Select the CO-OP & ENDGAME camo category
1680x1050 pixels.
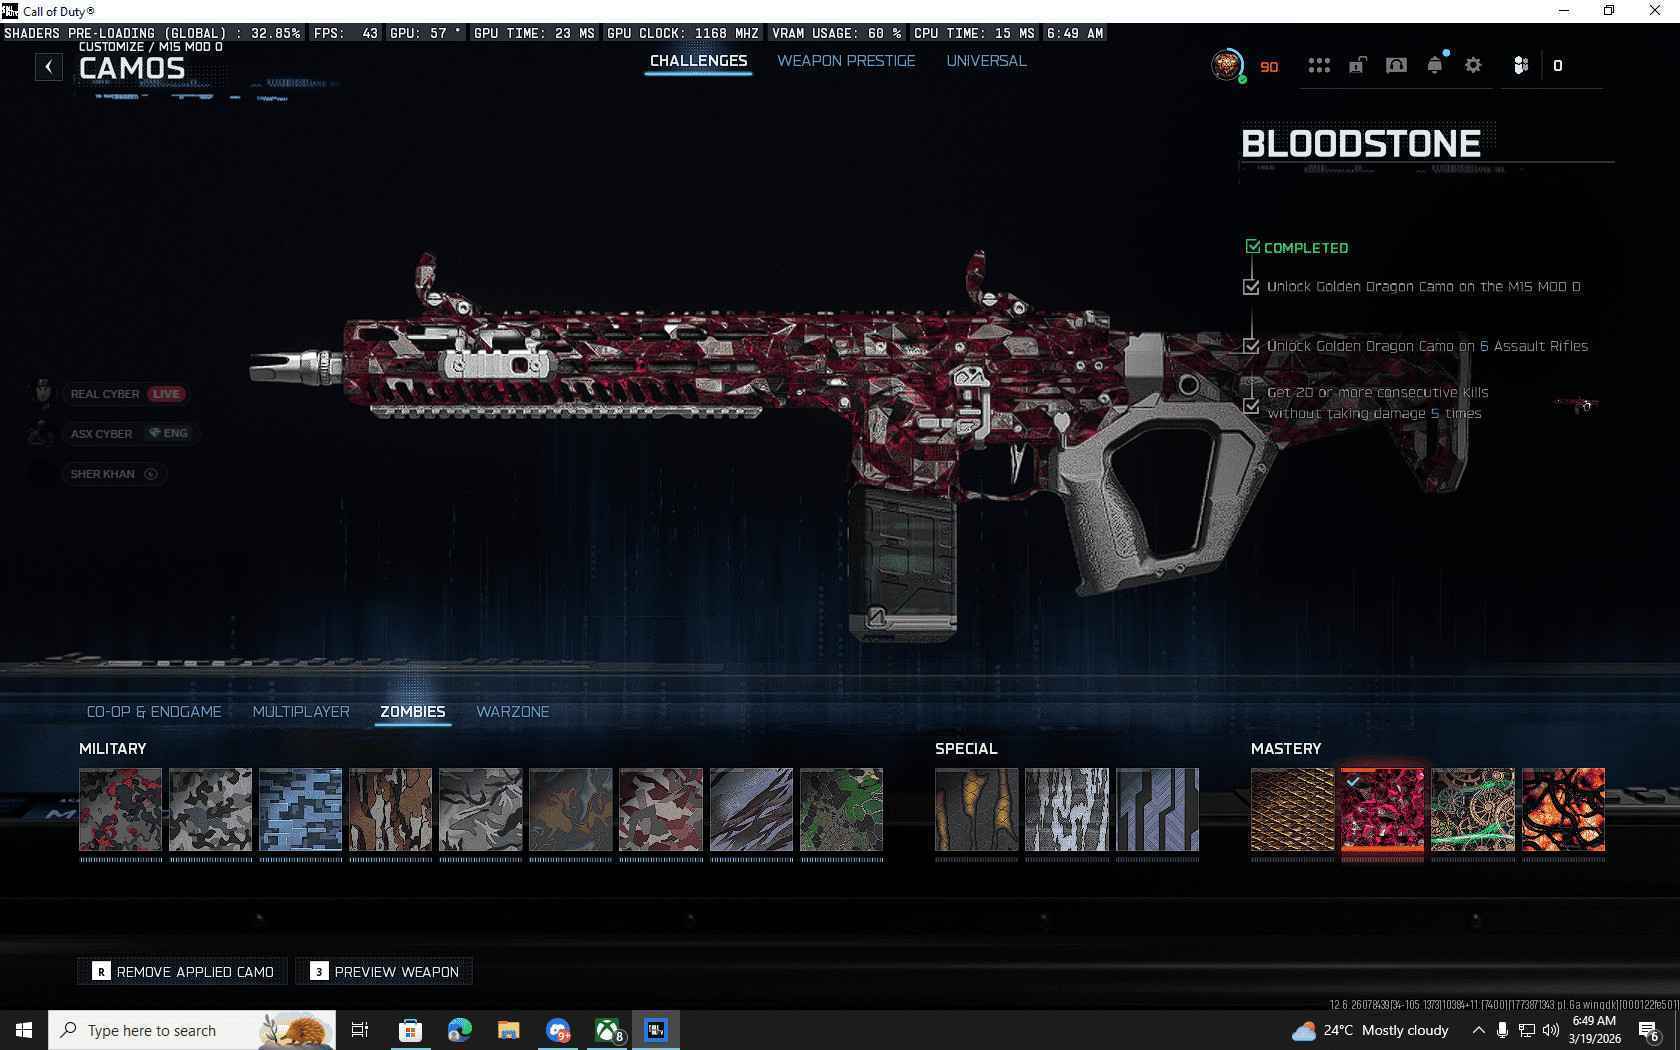click(x=154, y=712)
